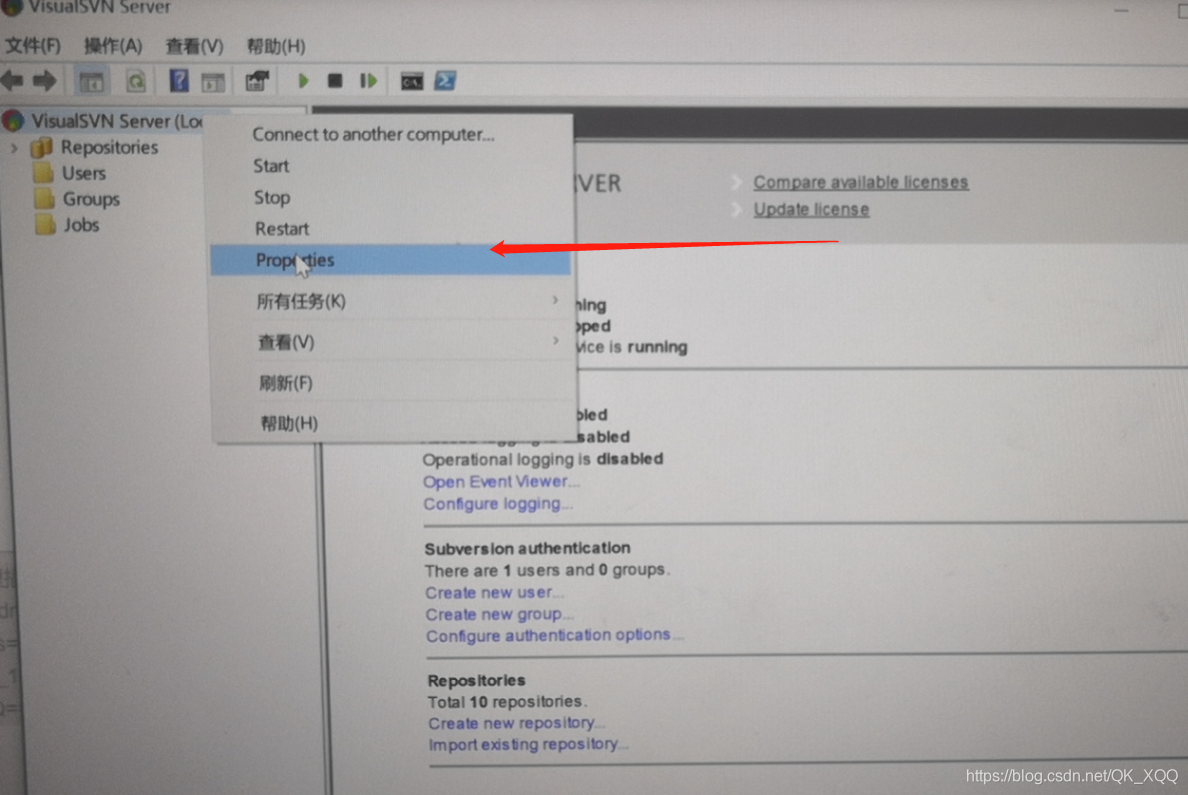
Task: Open the blue Help question mark icon
Action: [179, 80]
